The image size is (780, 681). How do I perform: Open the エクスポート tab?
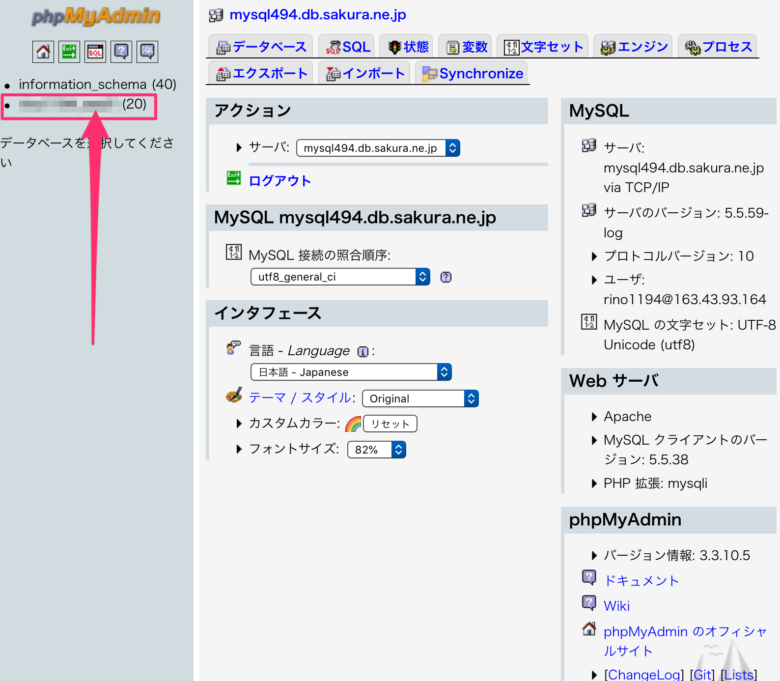261,74
